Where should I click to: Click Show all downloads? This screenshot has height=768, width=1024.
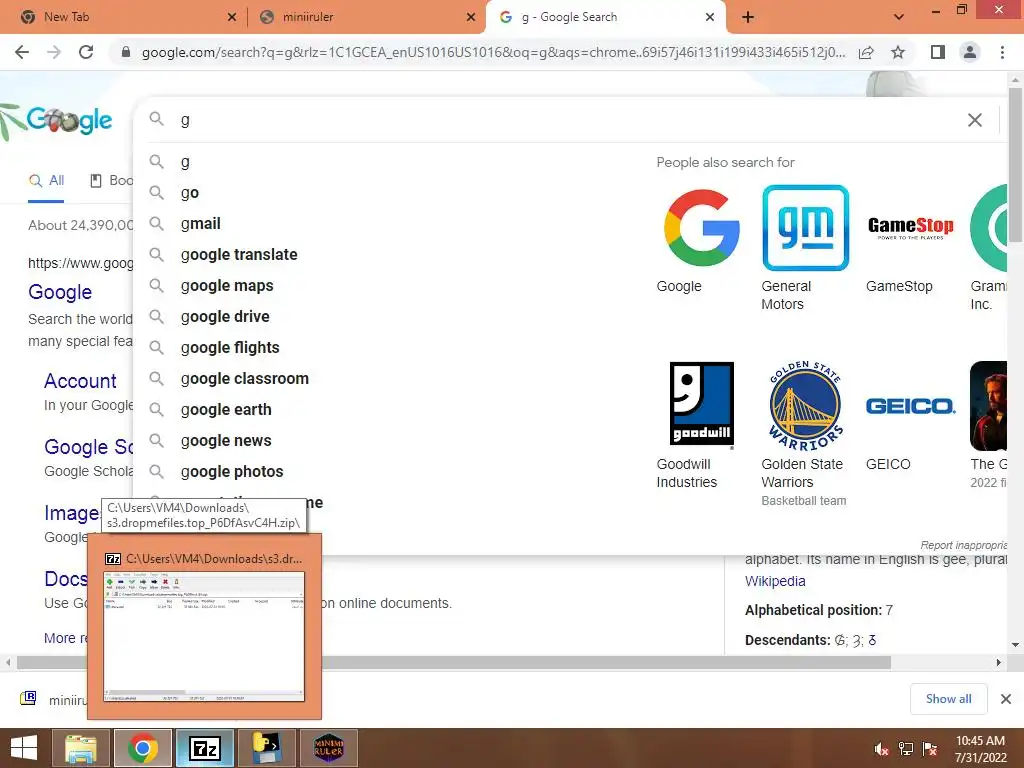click(x=948, y=699)
